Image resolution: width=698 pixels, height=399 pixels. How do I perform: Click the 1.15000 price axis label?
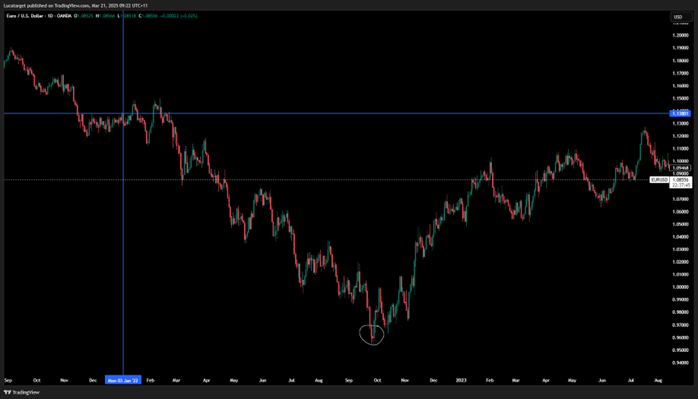(x=680, y=98)
